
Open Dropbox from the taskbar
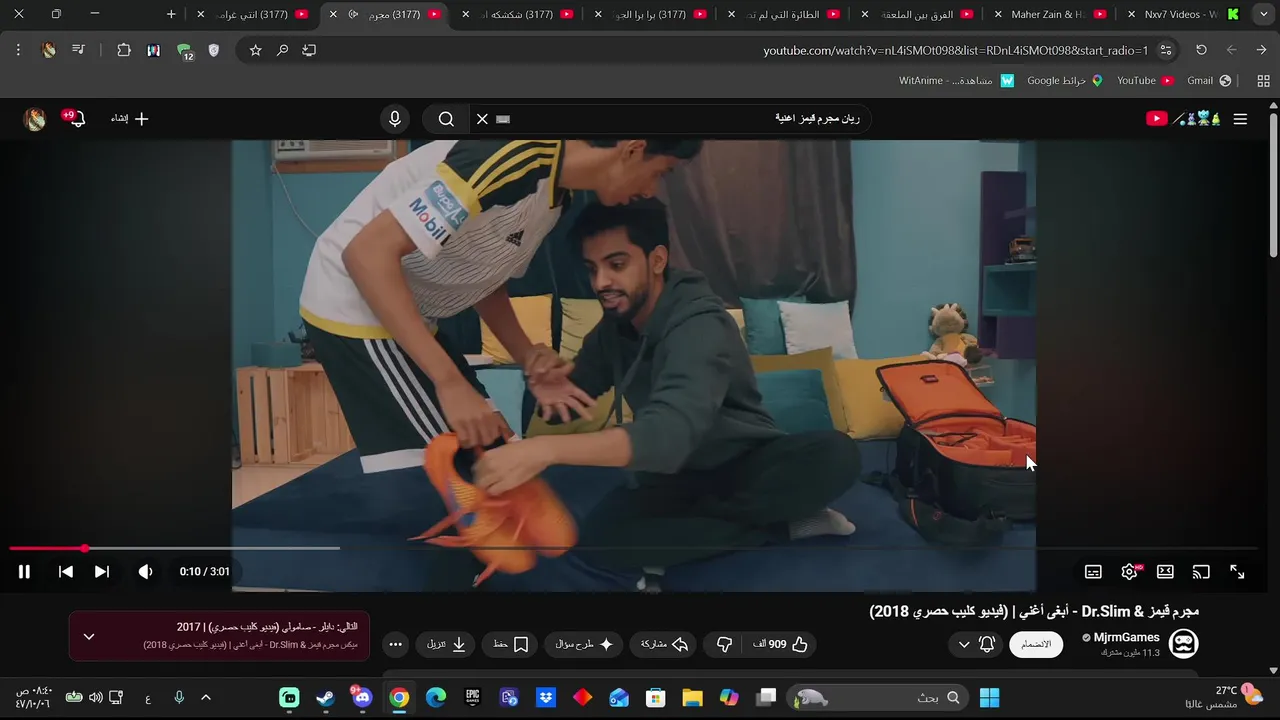coord(546,698)
